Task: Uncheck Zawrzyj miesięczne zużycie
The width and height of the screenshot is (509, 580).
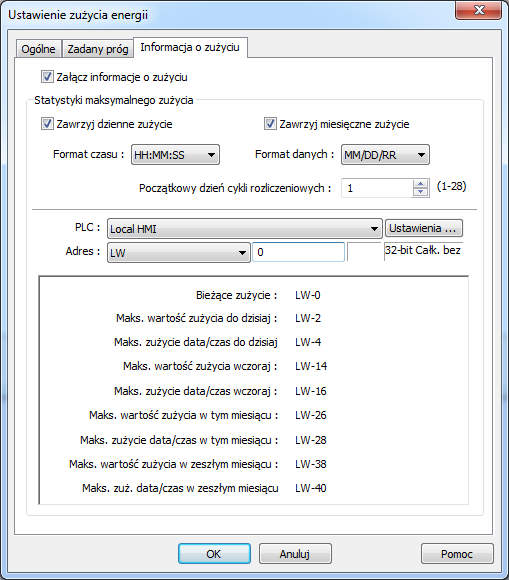Action: 270,124
